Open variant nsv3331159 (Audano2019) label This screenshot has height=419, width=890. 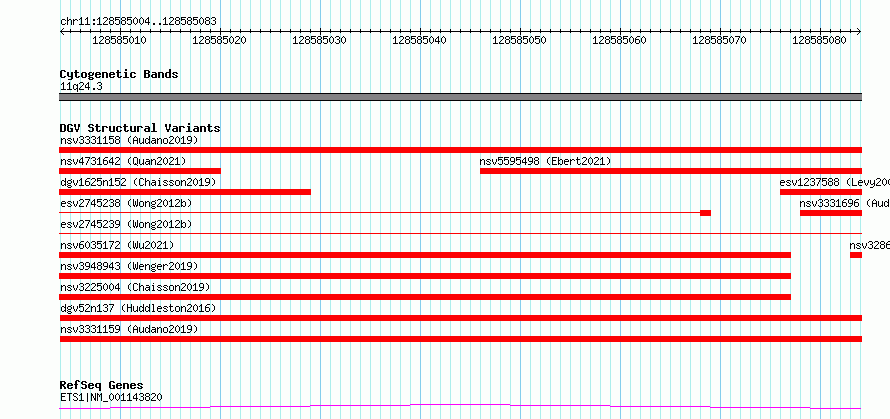click(129, 329)
